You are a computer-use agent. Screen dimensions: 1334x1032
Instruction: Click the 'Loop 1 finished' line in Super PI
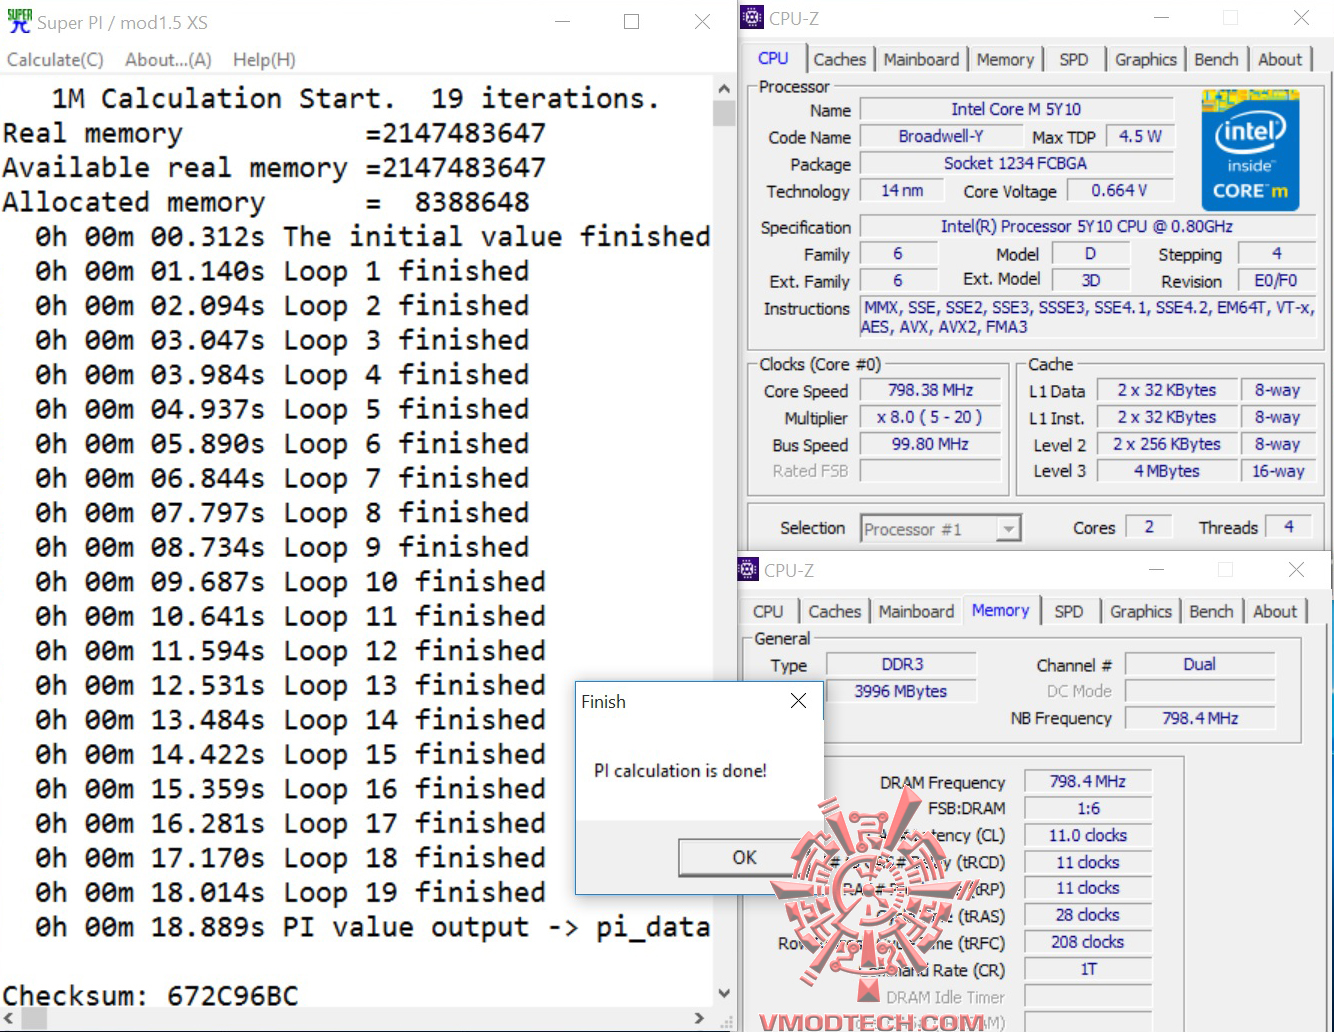tap(282, 271)
